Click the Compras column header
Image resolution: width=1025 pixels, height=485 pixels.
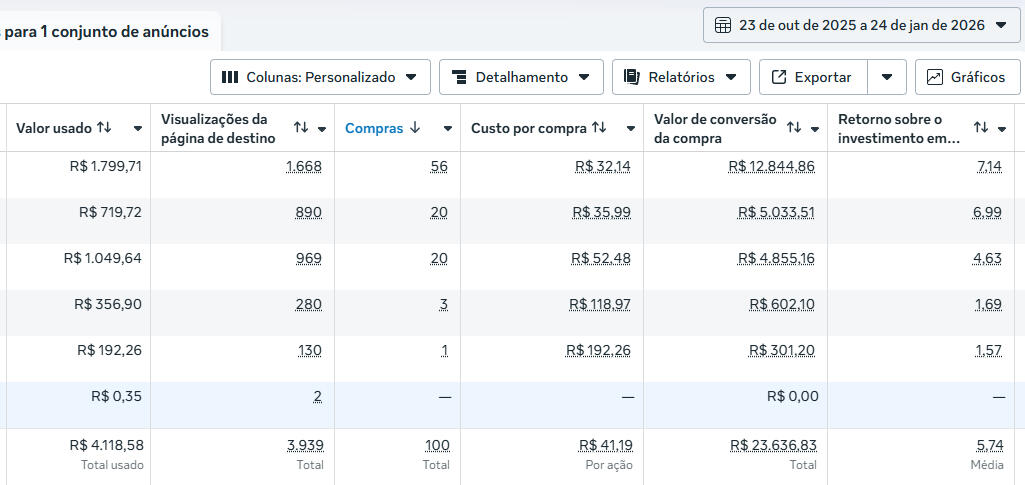374,128
